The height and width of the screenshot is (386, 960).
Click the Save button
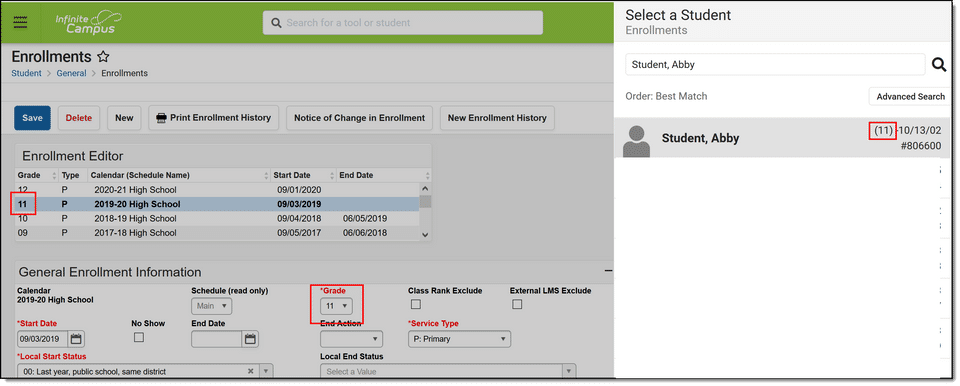click(32, 118)
